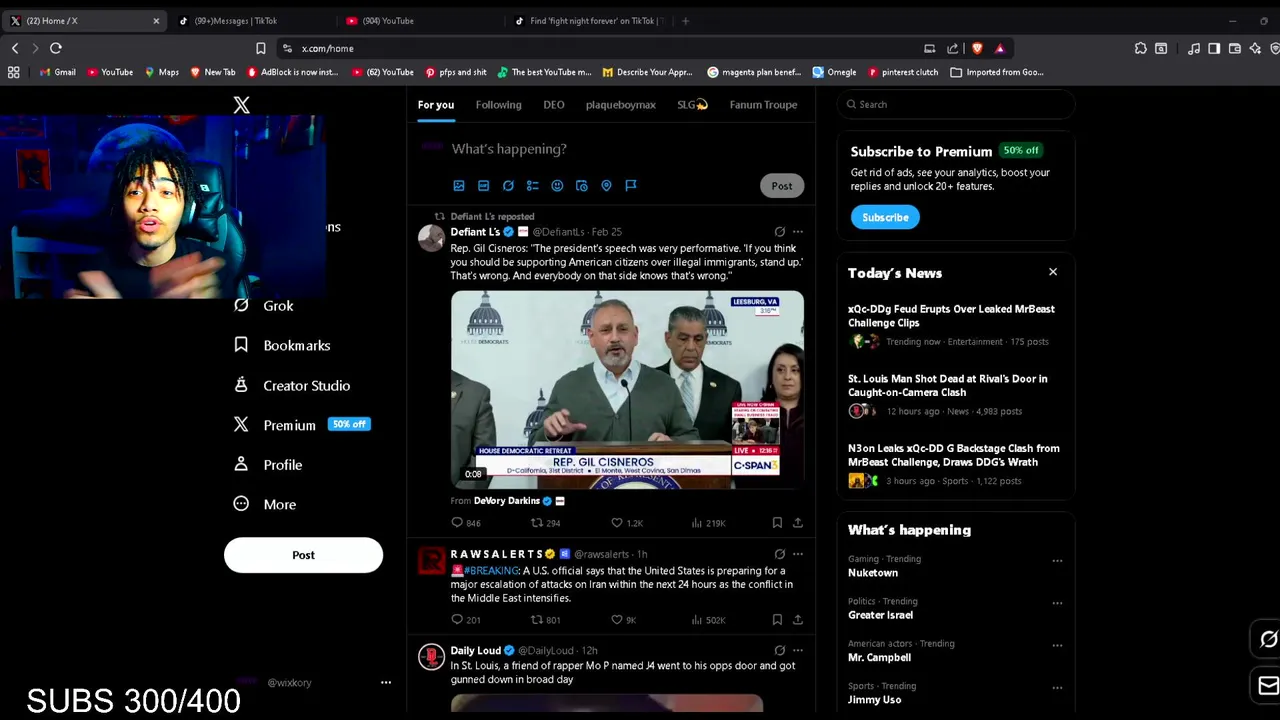Open Grok from the sidebar

coord(265,306)
